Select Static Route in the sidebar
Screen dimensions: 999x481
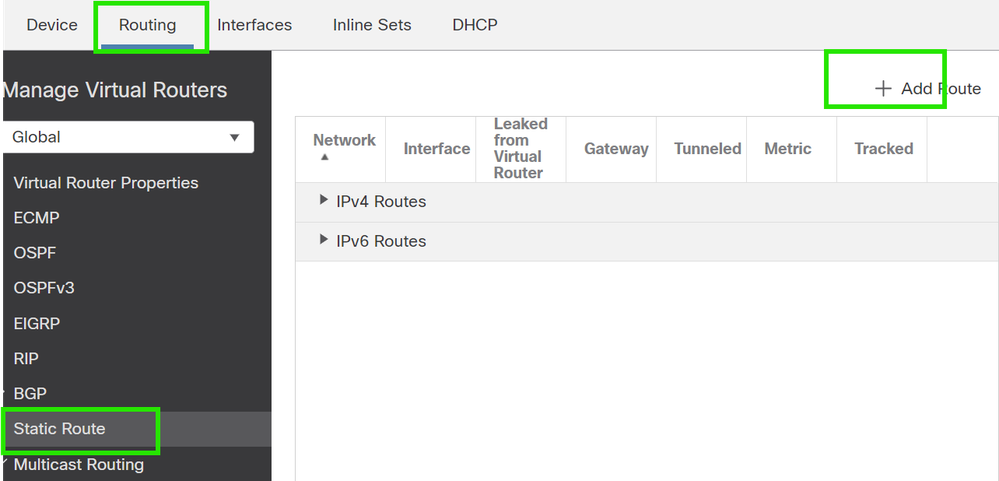click(x=59, y=429)
